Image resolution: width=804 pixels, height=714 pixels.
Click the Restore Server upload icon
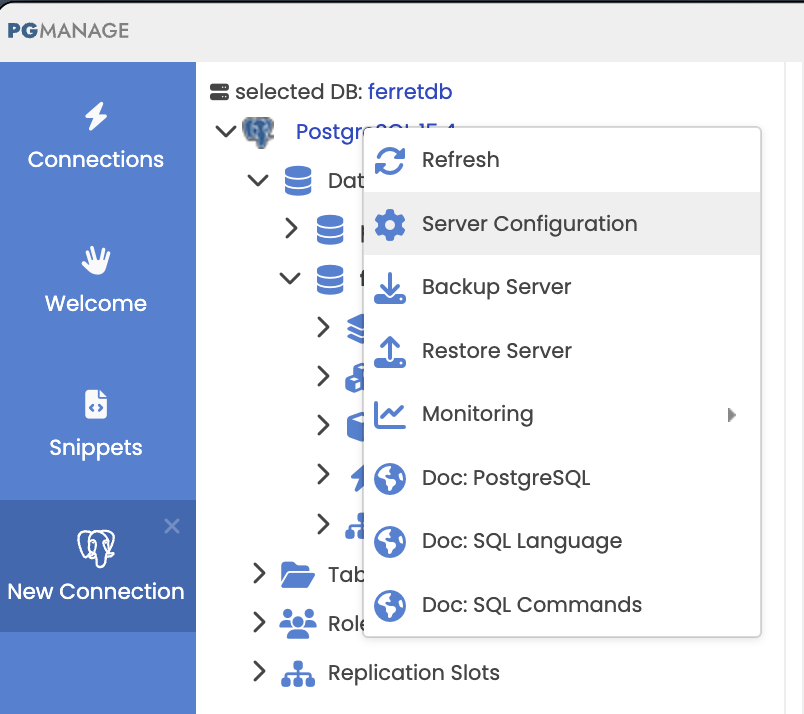[x=390, y=350]
